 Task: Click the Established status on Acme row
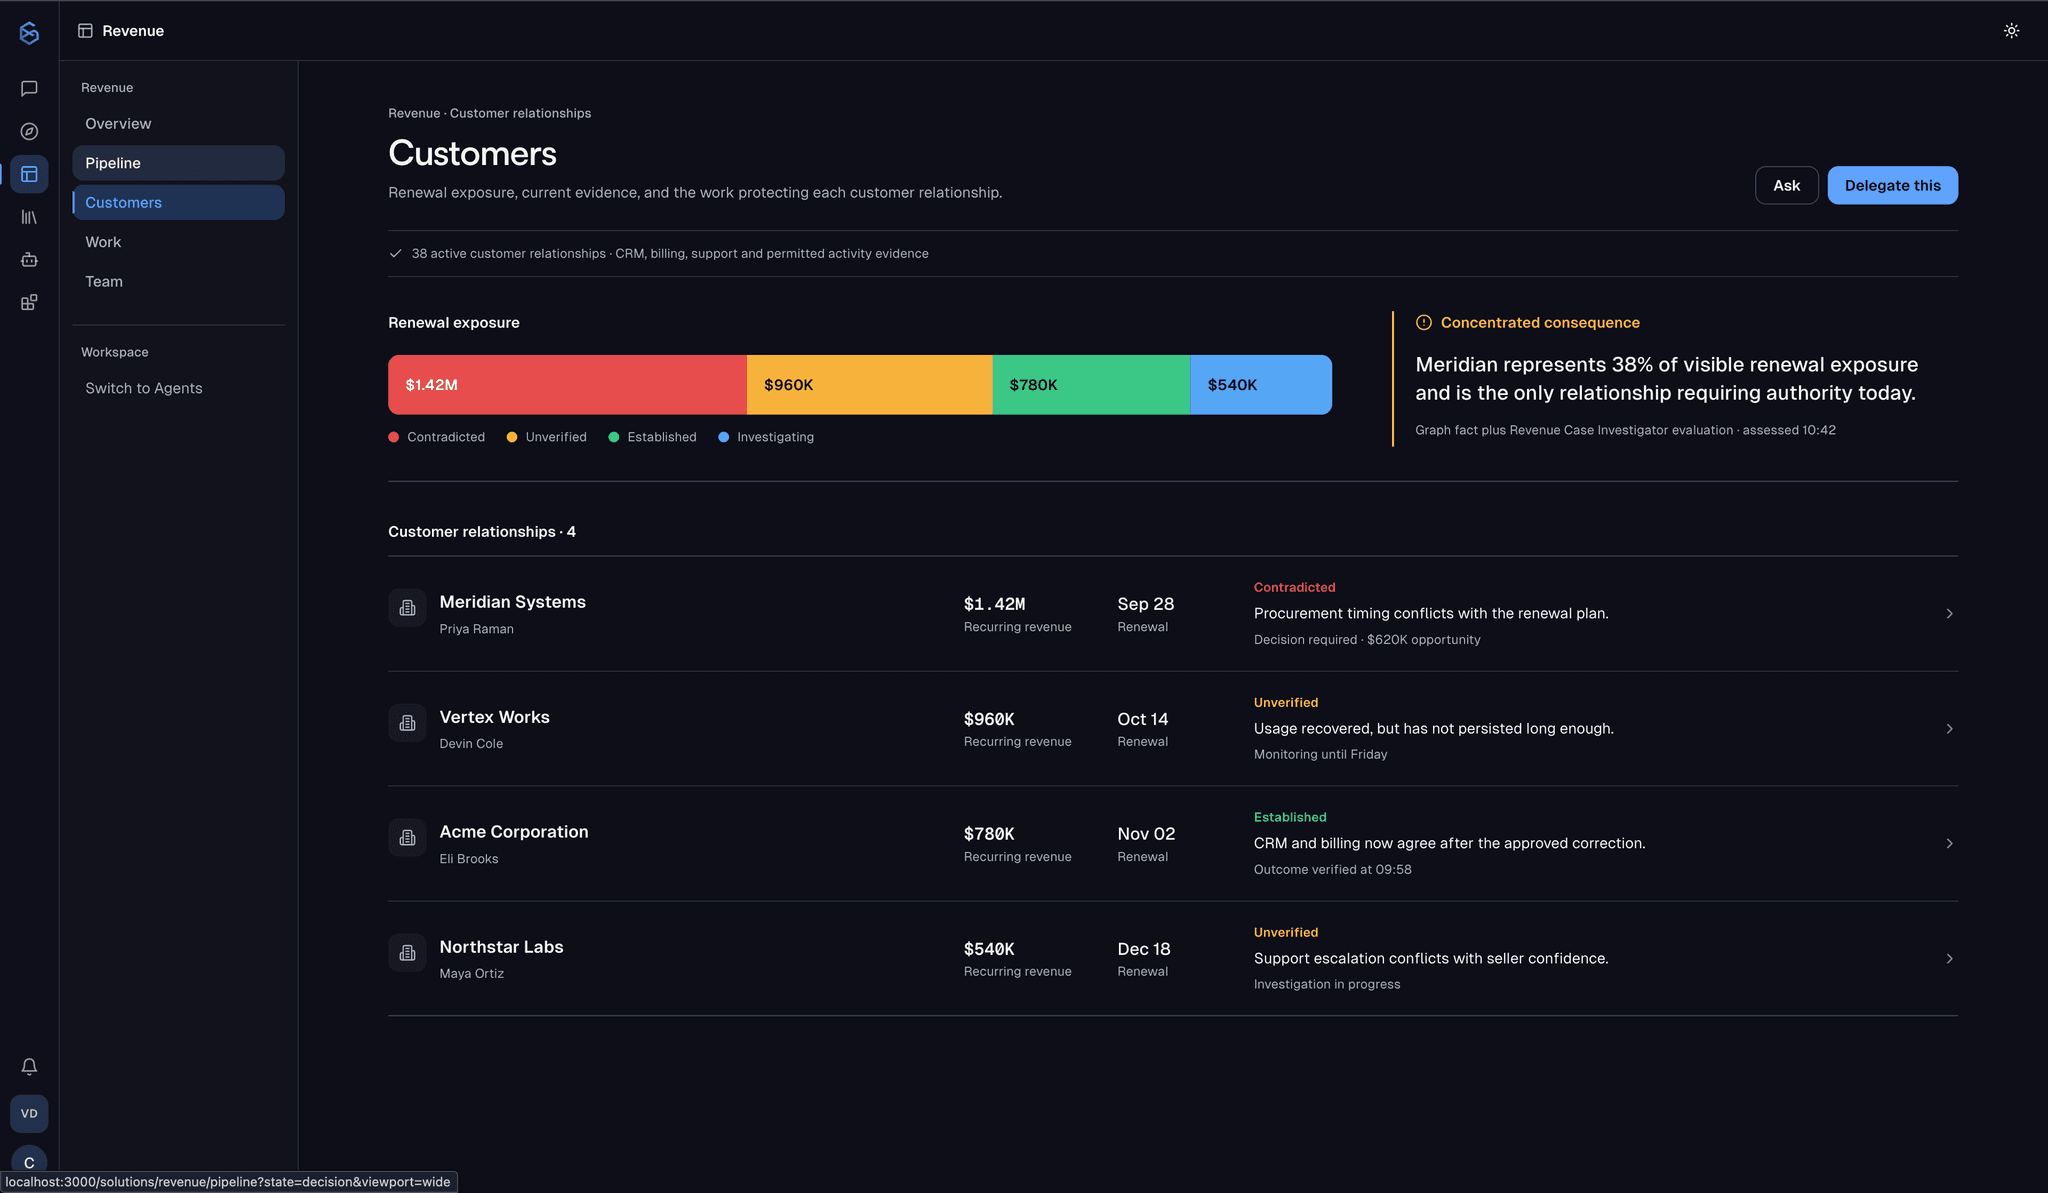coord(1290,818)
